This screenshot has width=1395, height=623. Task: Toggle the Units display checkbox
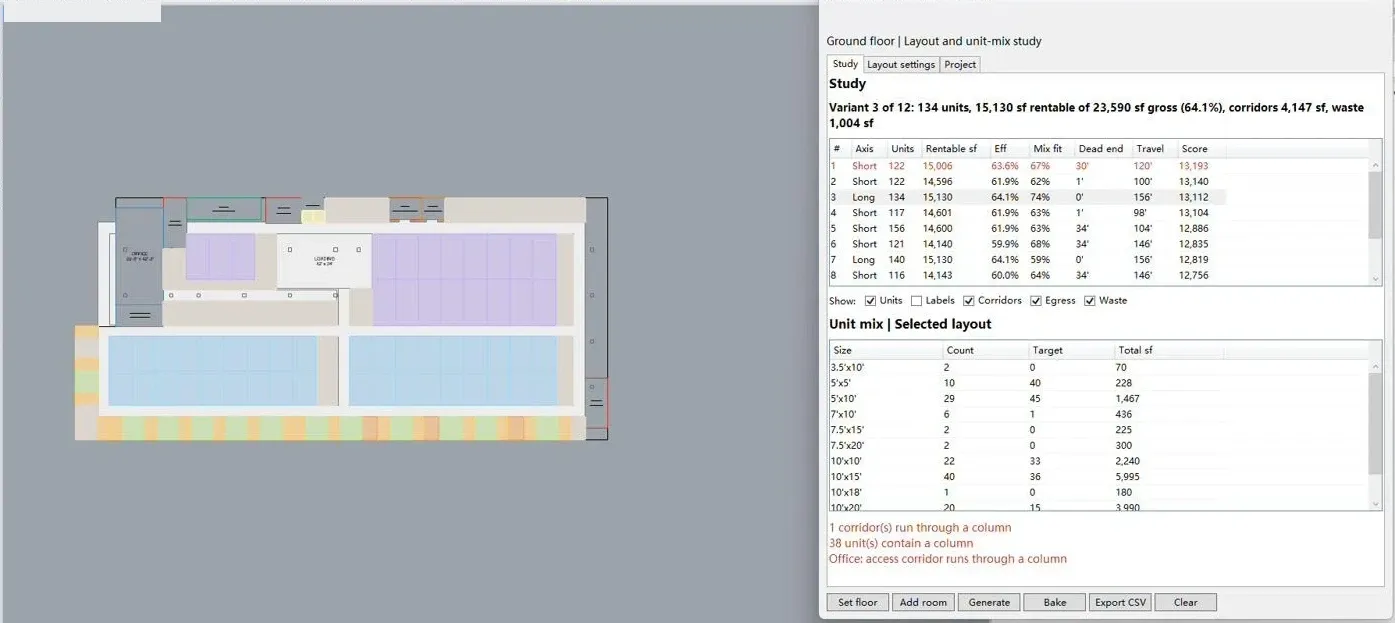(x=870, y=300)
